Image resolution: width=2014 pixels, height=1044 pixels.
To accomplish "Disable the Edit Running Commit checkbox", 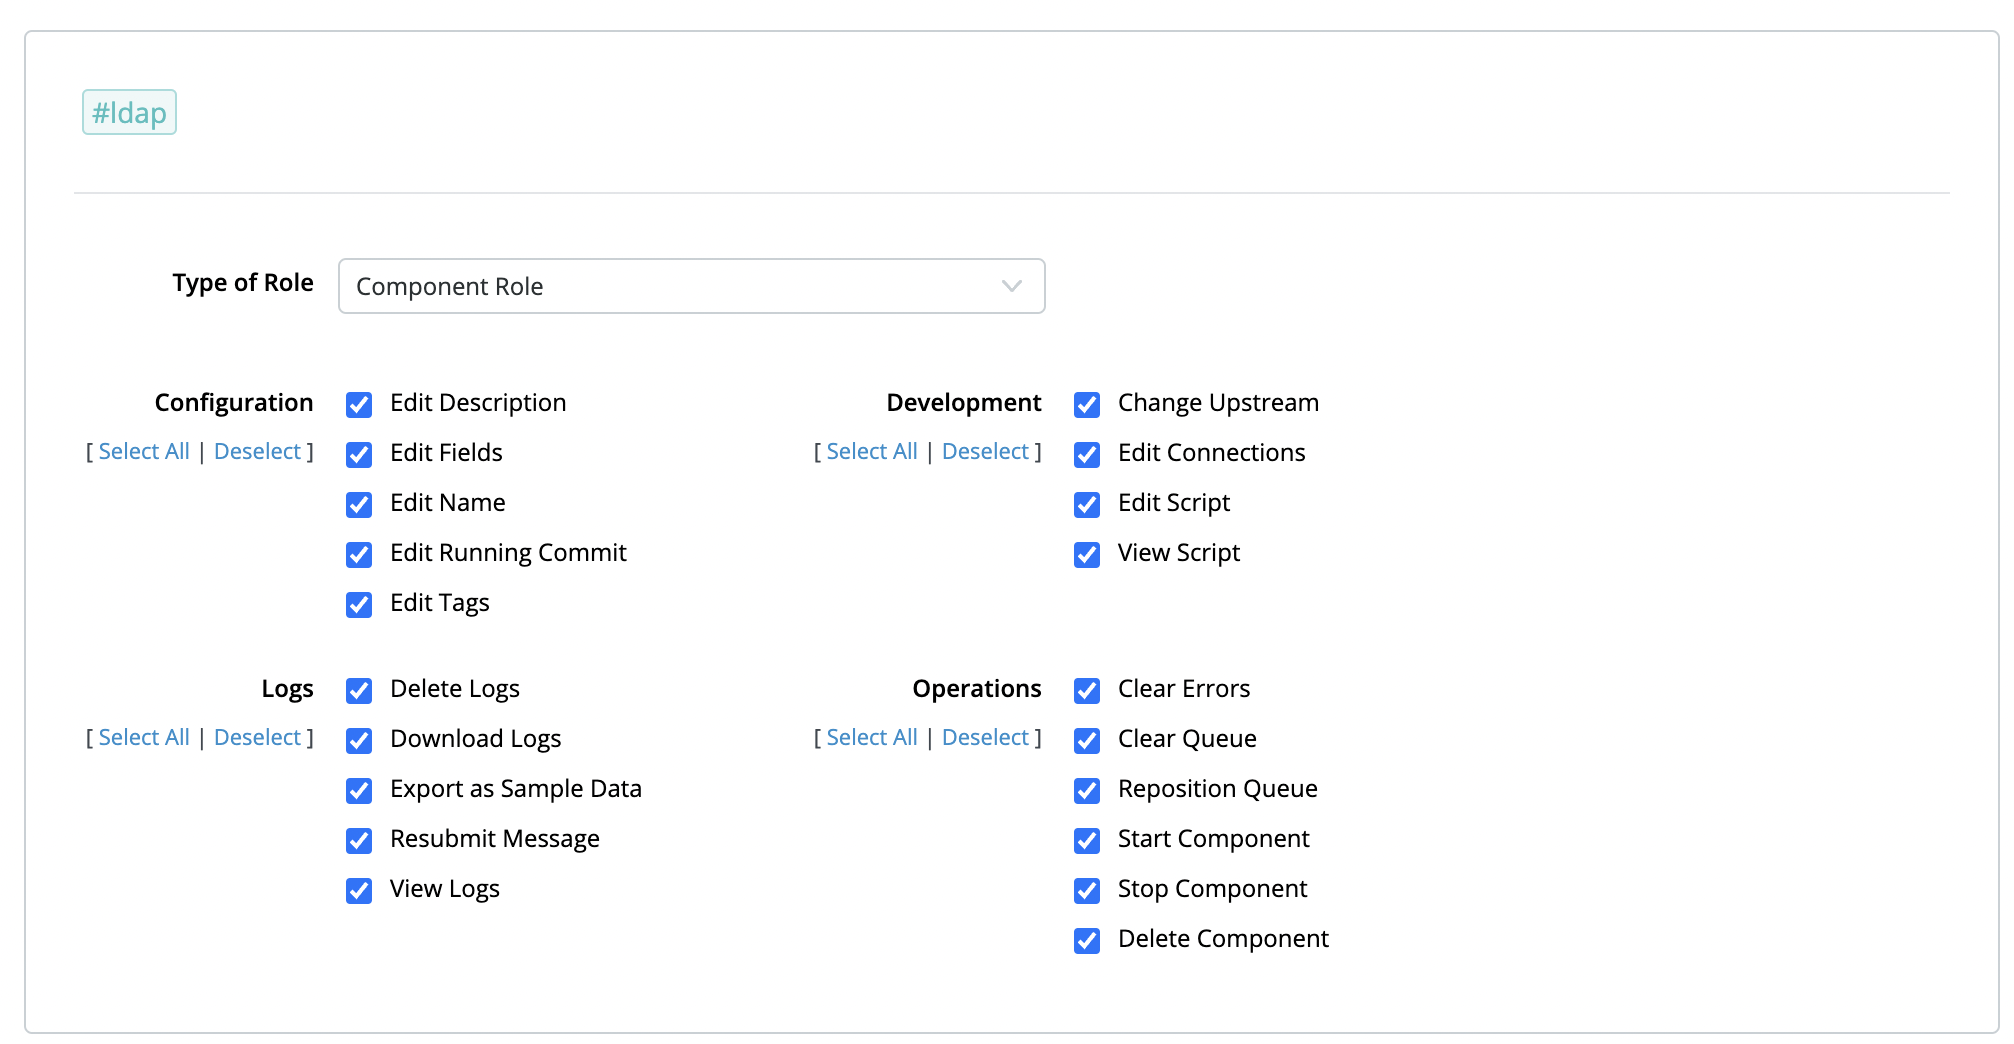I will pos(359,555).
